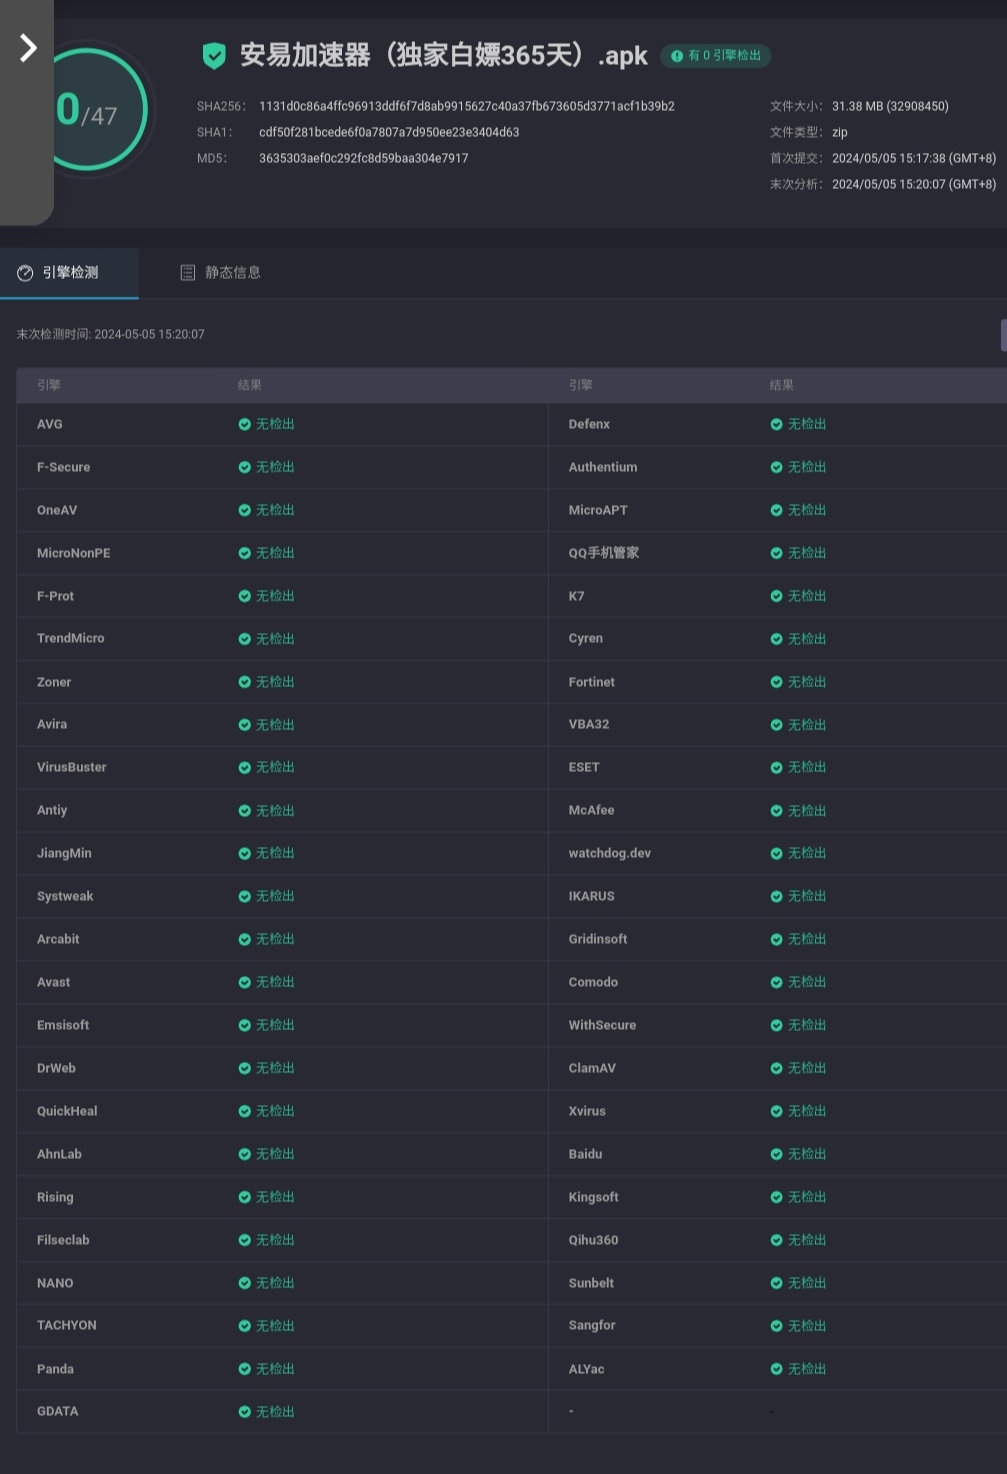
Task: Select the MD5 hash value 3635303a...
Action: pyautogui.click(x=364, y=158)
